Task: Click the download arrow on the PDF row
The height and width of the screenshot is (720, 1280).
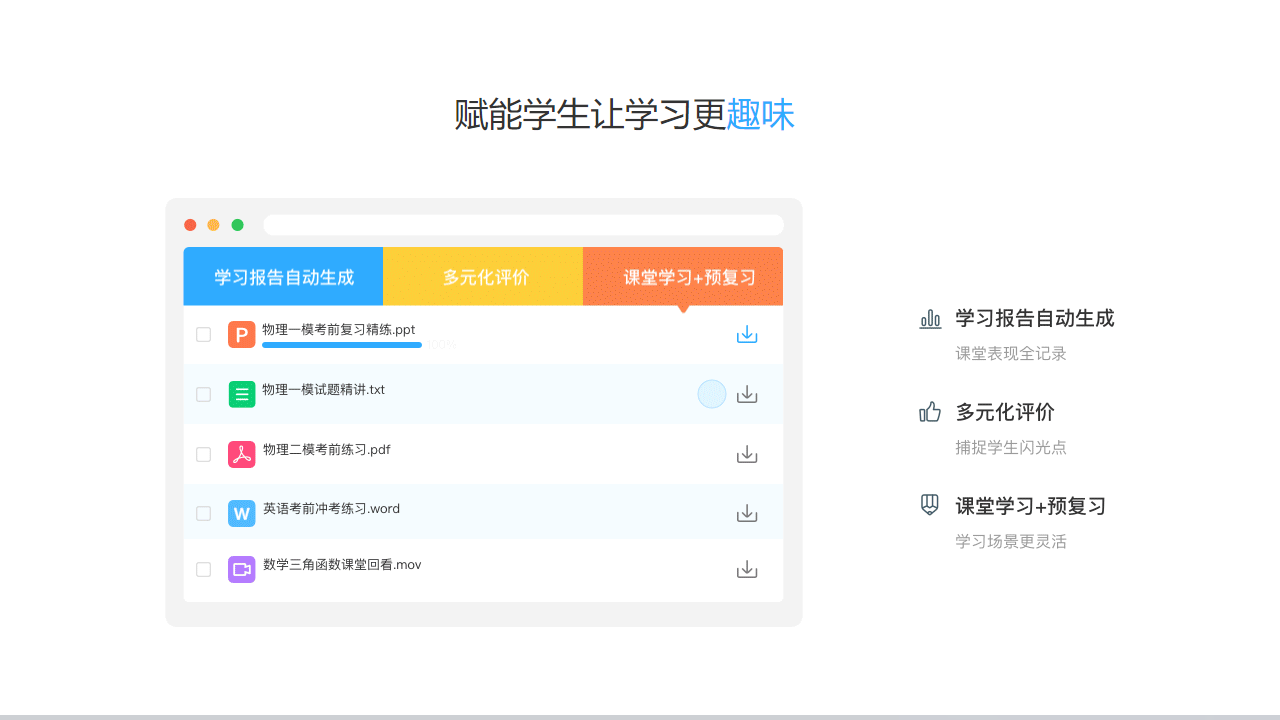Action: (747, 453)
